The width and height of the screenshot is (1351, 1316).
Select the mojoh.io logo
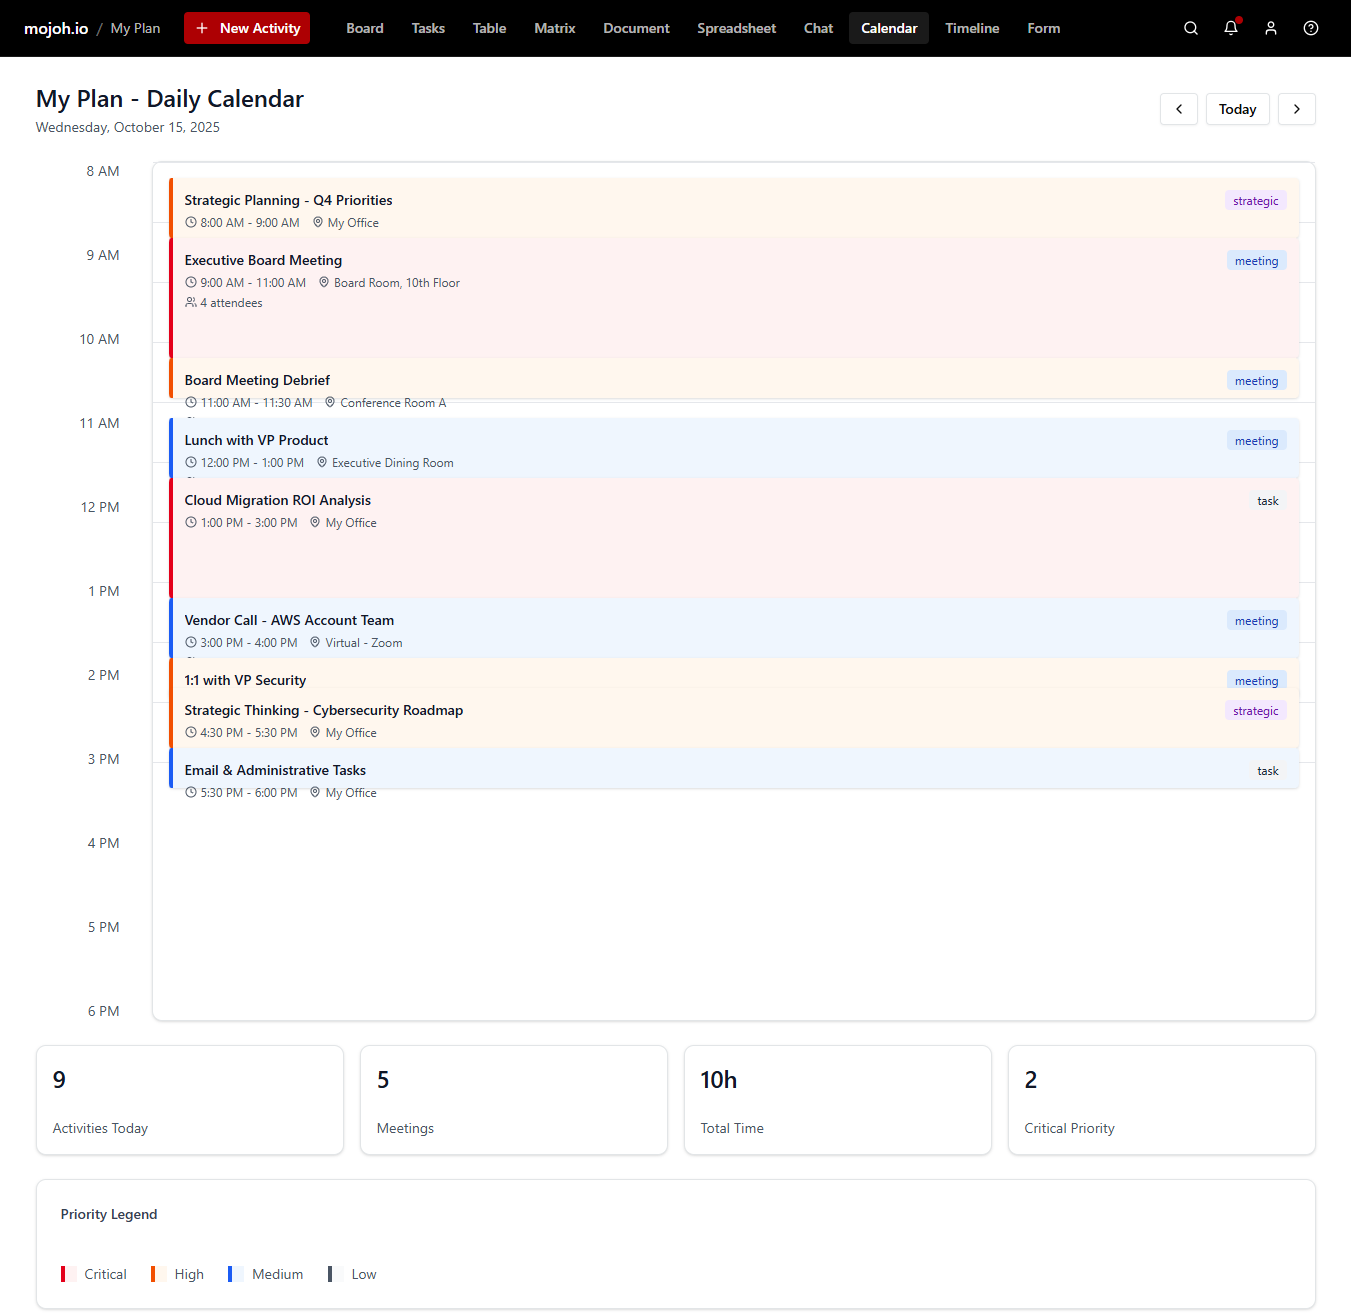(x=56, y=28)
